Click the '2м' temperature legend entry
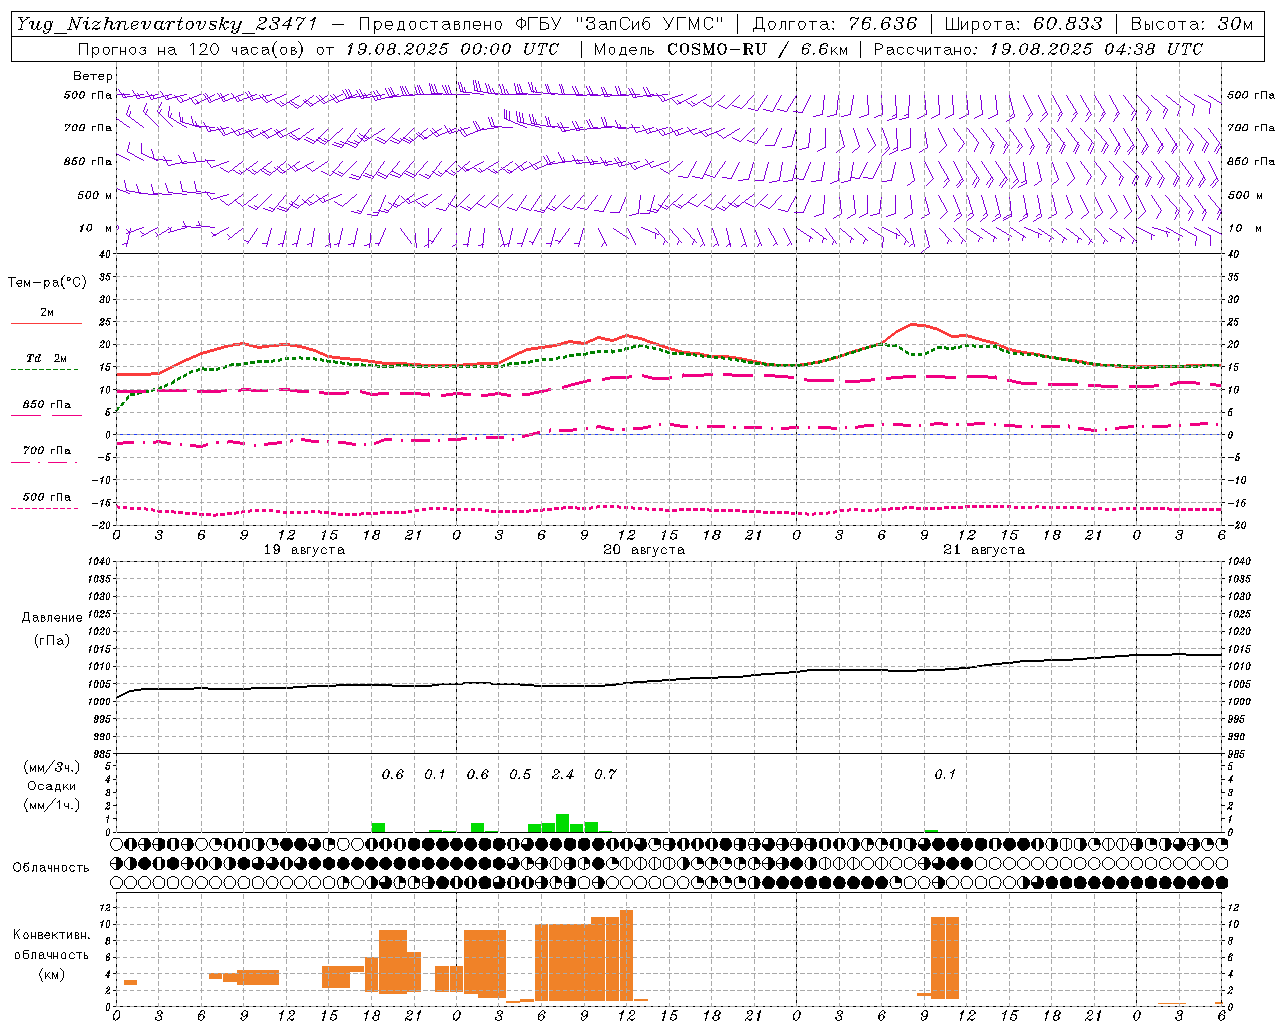 47,313
